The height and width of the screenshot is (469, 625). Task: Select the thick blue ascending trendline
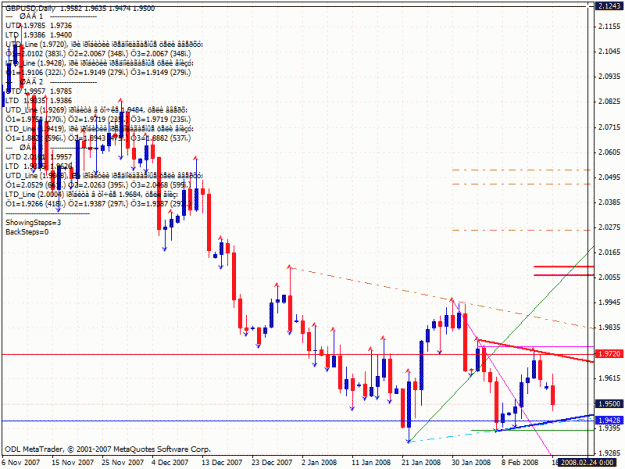(x=544, y=423)
